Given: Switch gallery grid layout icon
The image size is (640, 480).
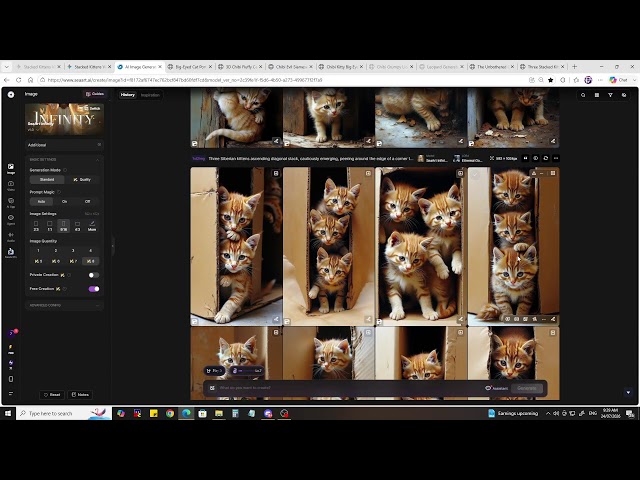Looking at the screenshot, I should click(597, 95).
